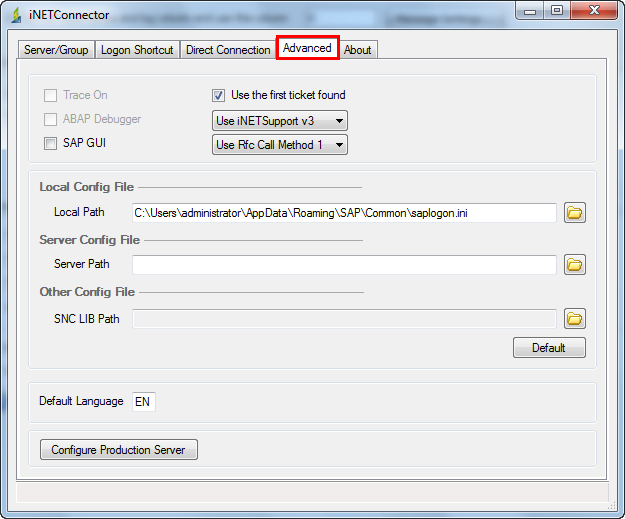This screenshot has height=519, width=625.
Task: Select the About tab
Action: tap(357, 50)
